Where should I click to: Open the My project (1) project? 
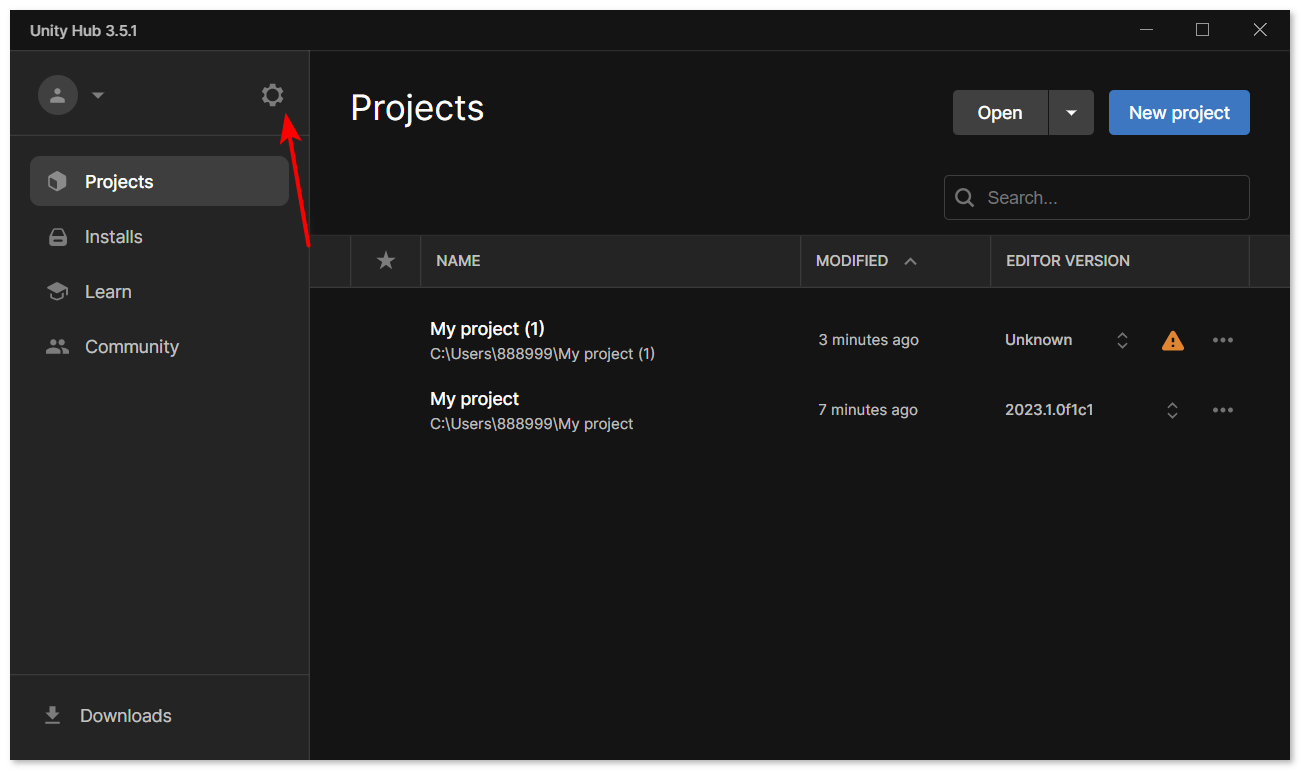click(x=487, y=329)
